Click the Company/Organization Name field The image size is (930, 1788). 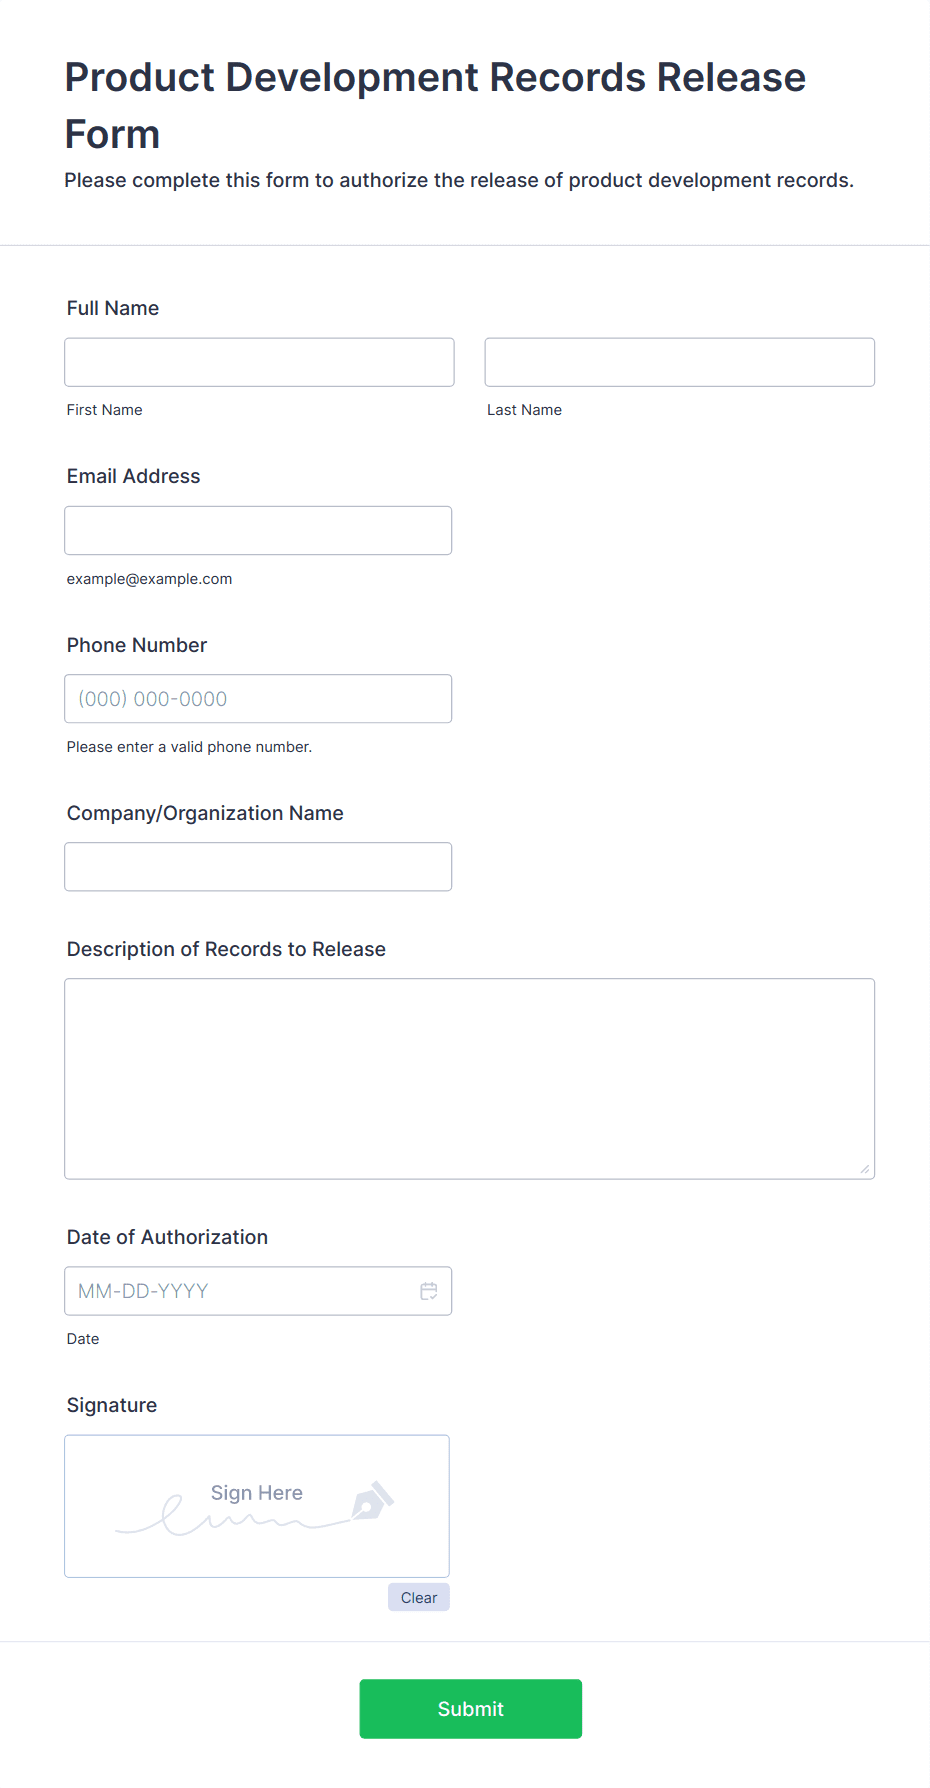(258, 867)
